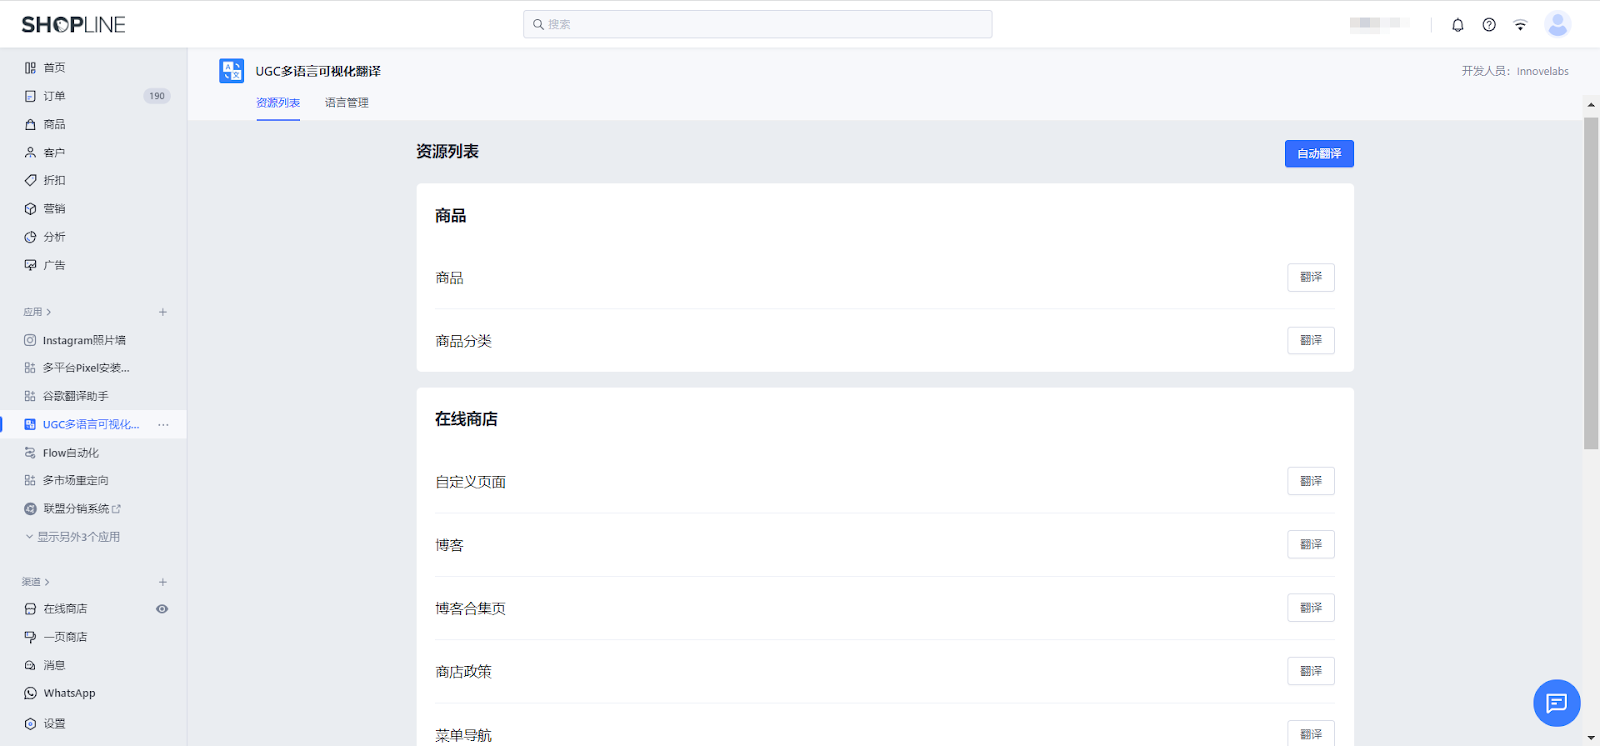Screen dimensions: 1600x746
Task: Click the vertical scrollbar on the right
Action: click(1590, 283)
